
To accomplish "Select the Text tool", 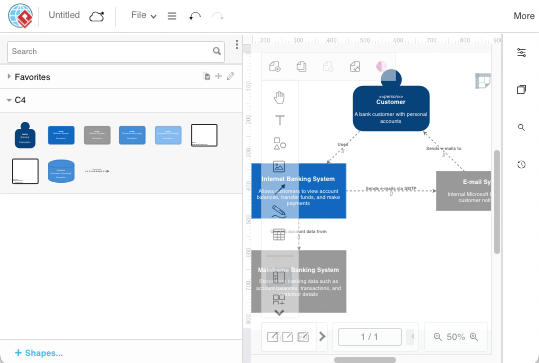I will (x=280, y=120).
